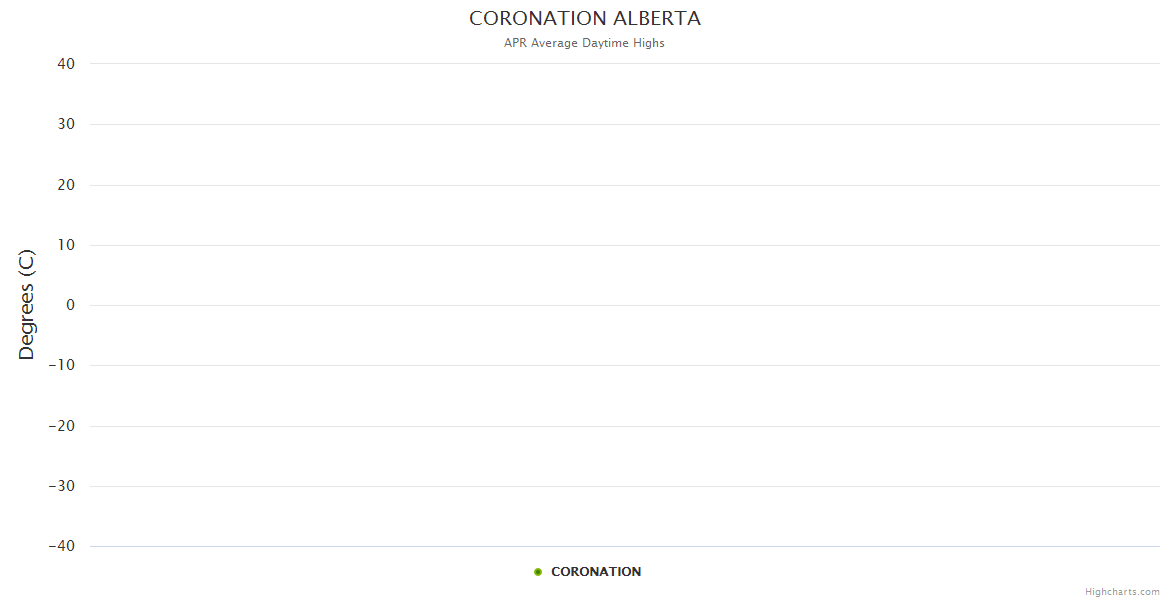Click the green CORONATION legend marker dot
The height and width of the screenshot is (600, 1170).
pyautogui.click(x=538, y=572)
